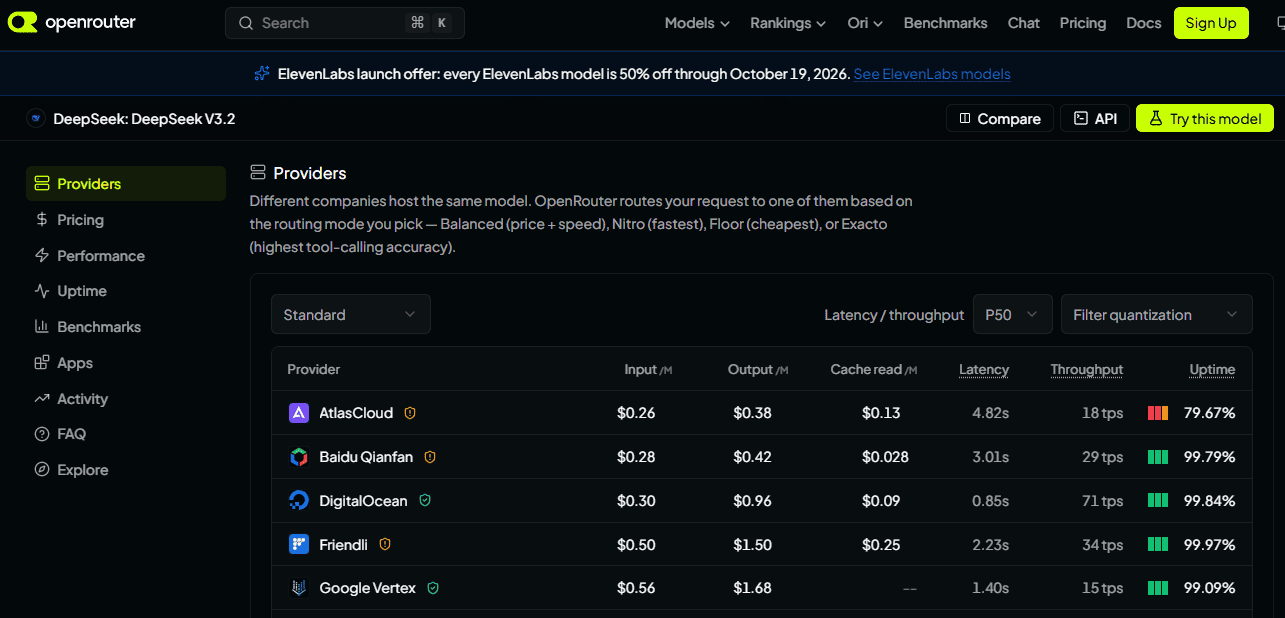Screen dimensions: 1285x618
Task: Open the Filter quantization dropdown
Action: (1157, 314)
